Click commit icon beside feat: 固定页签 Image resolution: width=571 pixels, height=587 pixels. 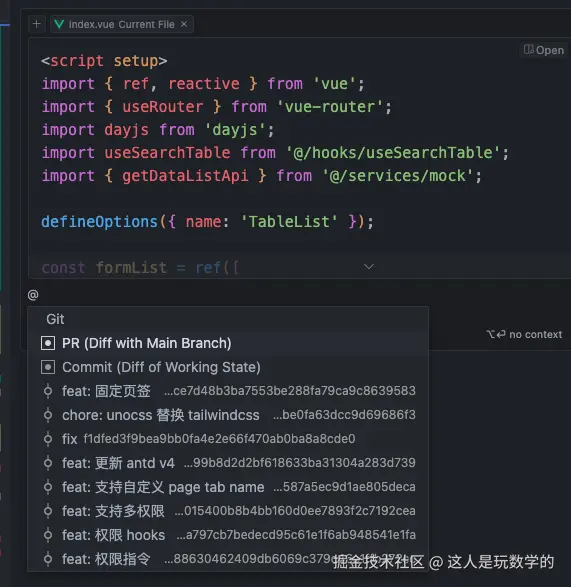click(x=48, y=391)
